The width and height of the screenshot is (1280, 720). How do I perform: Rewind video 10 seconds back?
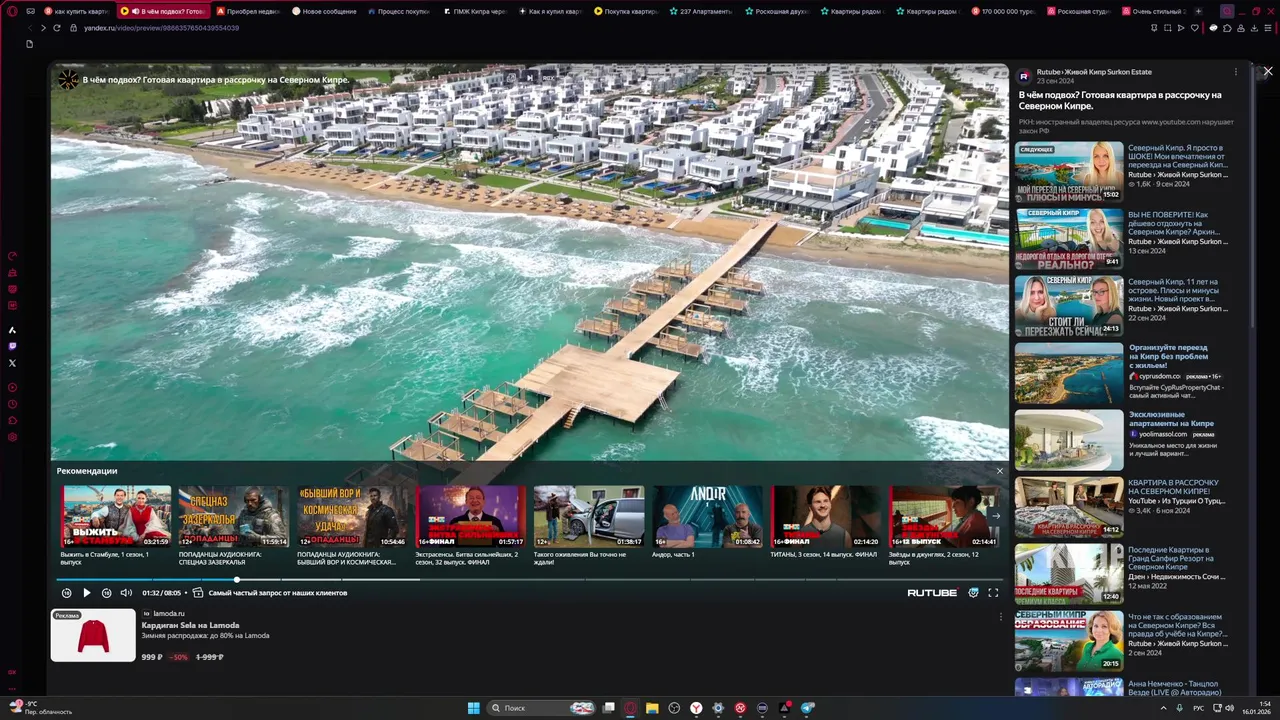coord(67,593)
